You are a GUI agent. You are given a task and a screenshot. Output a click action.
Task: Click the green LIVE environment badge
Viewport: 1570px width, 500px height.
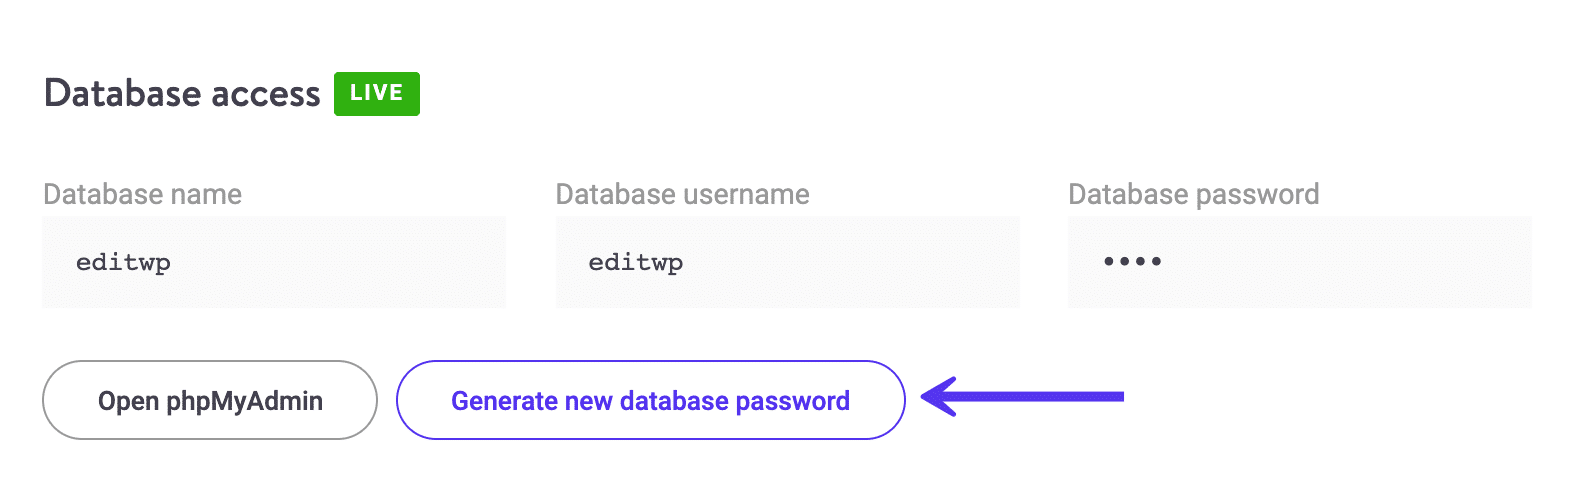[376, 93]
